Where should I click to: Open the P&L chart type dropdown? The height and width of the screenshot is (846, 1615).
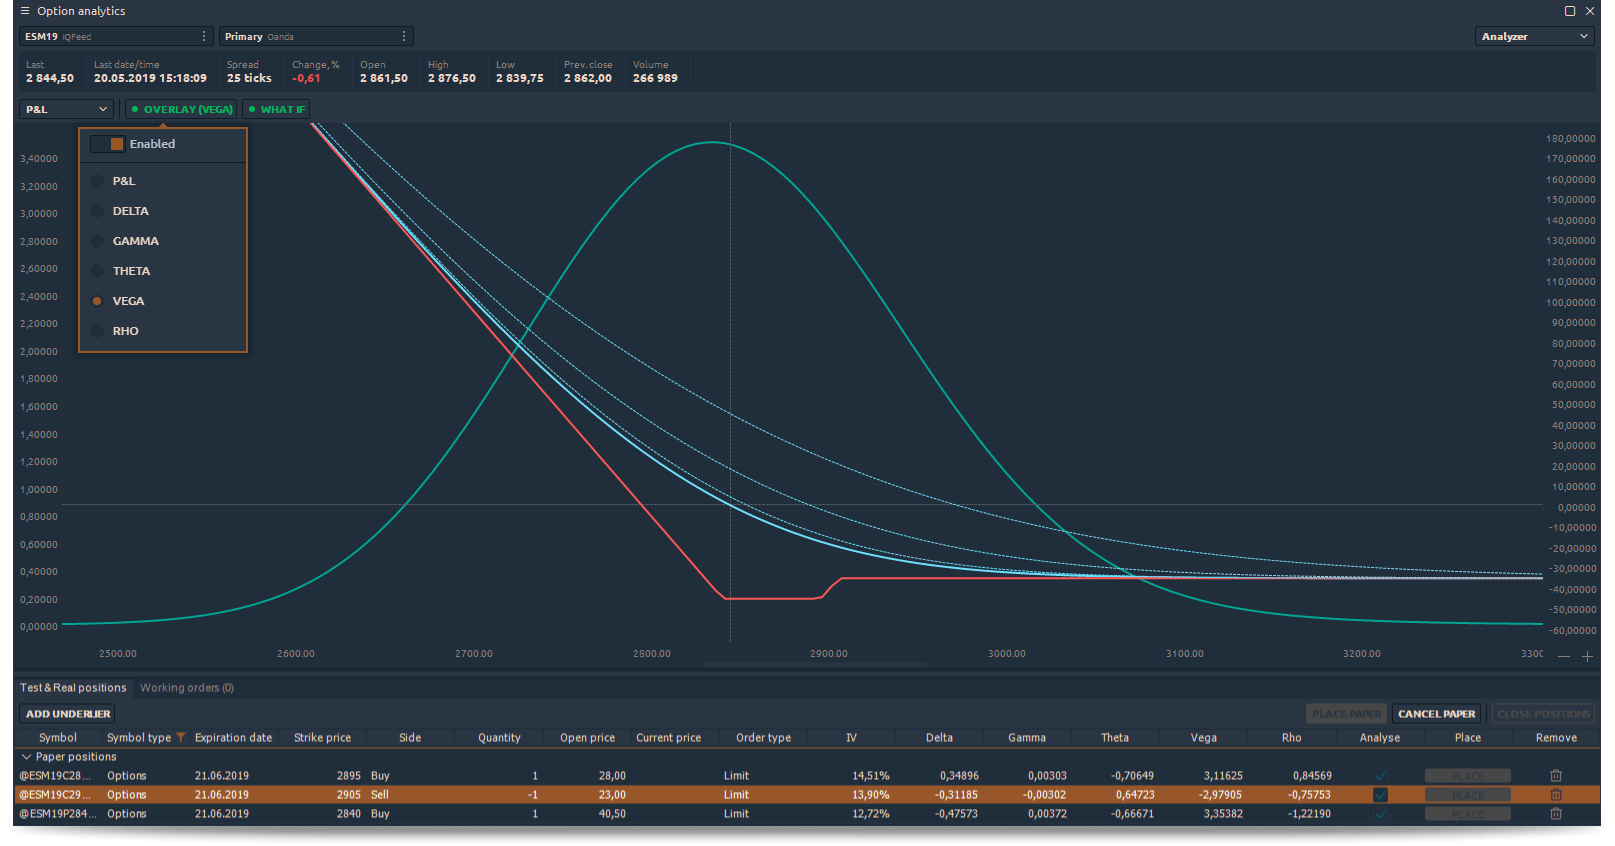coord(66,109)
